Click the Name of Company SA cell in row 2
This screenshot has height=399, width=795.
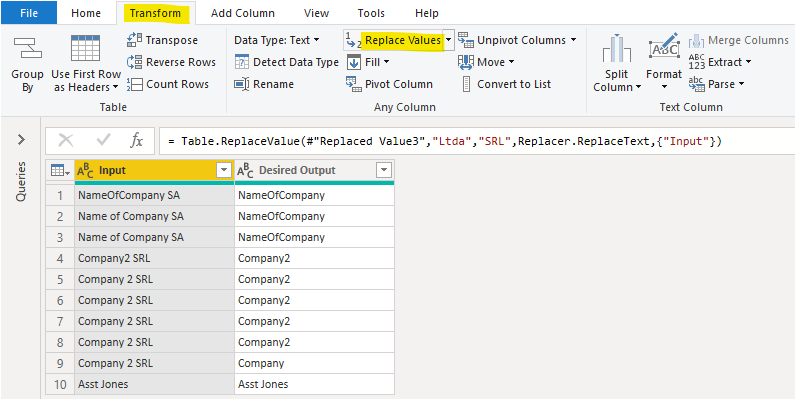[x=154, y=216]
